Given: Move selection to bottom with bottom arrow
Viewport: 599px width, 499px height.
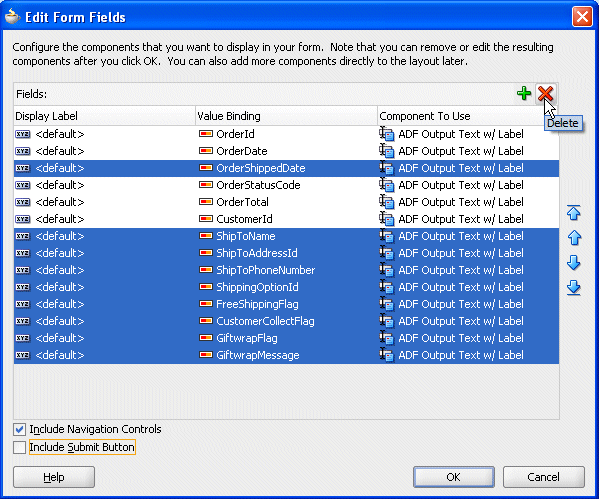Looking at the screenshot, I should [x=573, y=288].
